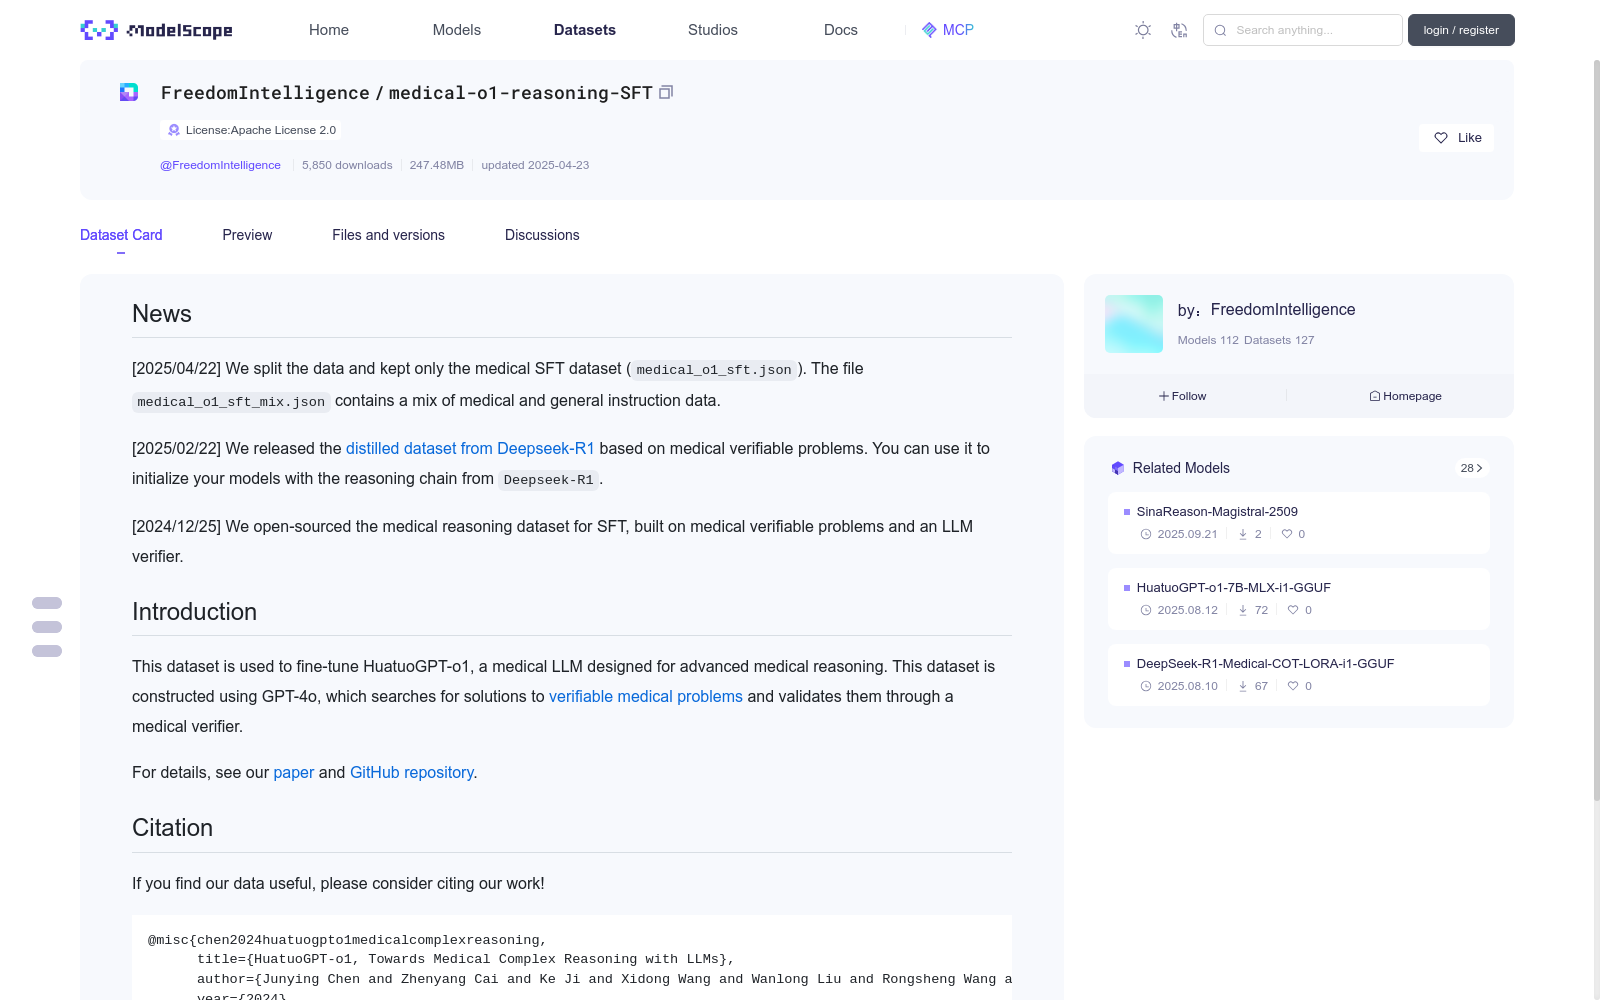Switch to Files and versions tab
The width and height of the screenshot is (1600, 1000).
pyautogui.click(x=388, y=235)
